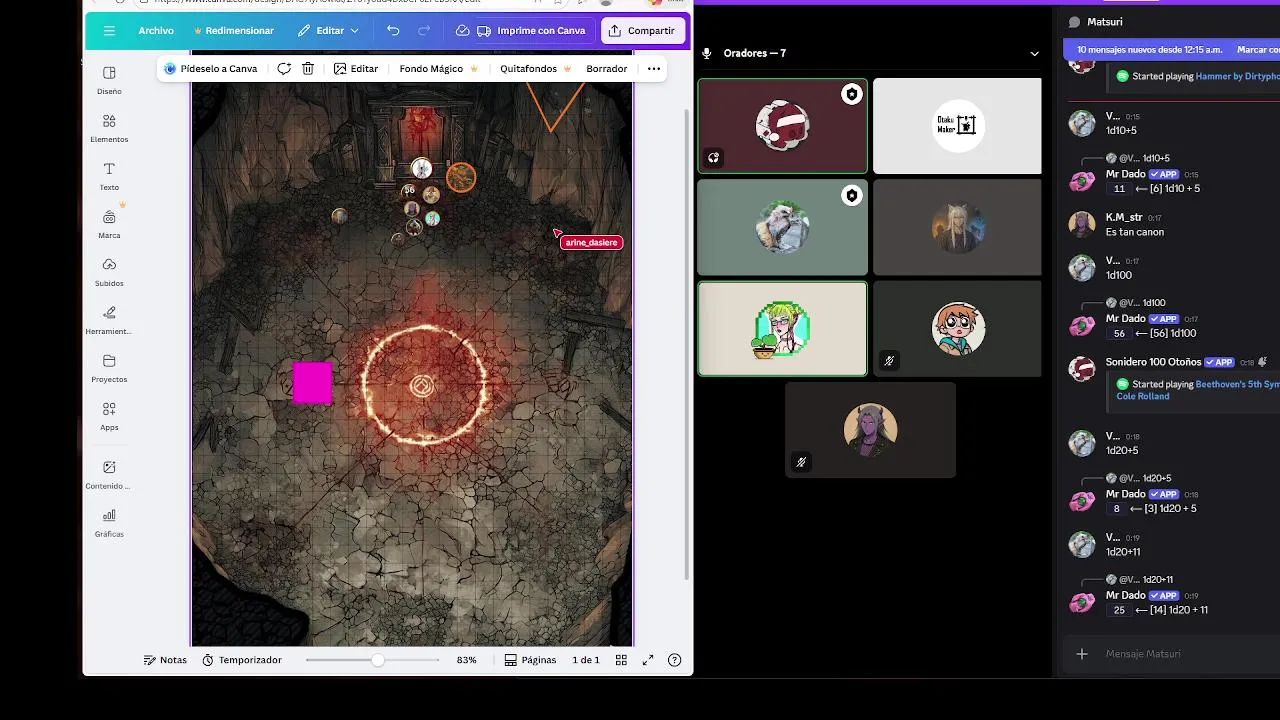The image size is (1280, 720).
Task: Select the magenta square on the map
Action: coord(312,383)
